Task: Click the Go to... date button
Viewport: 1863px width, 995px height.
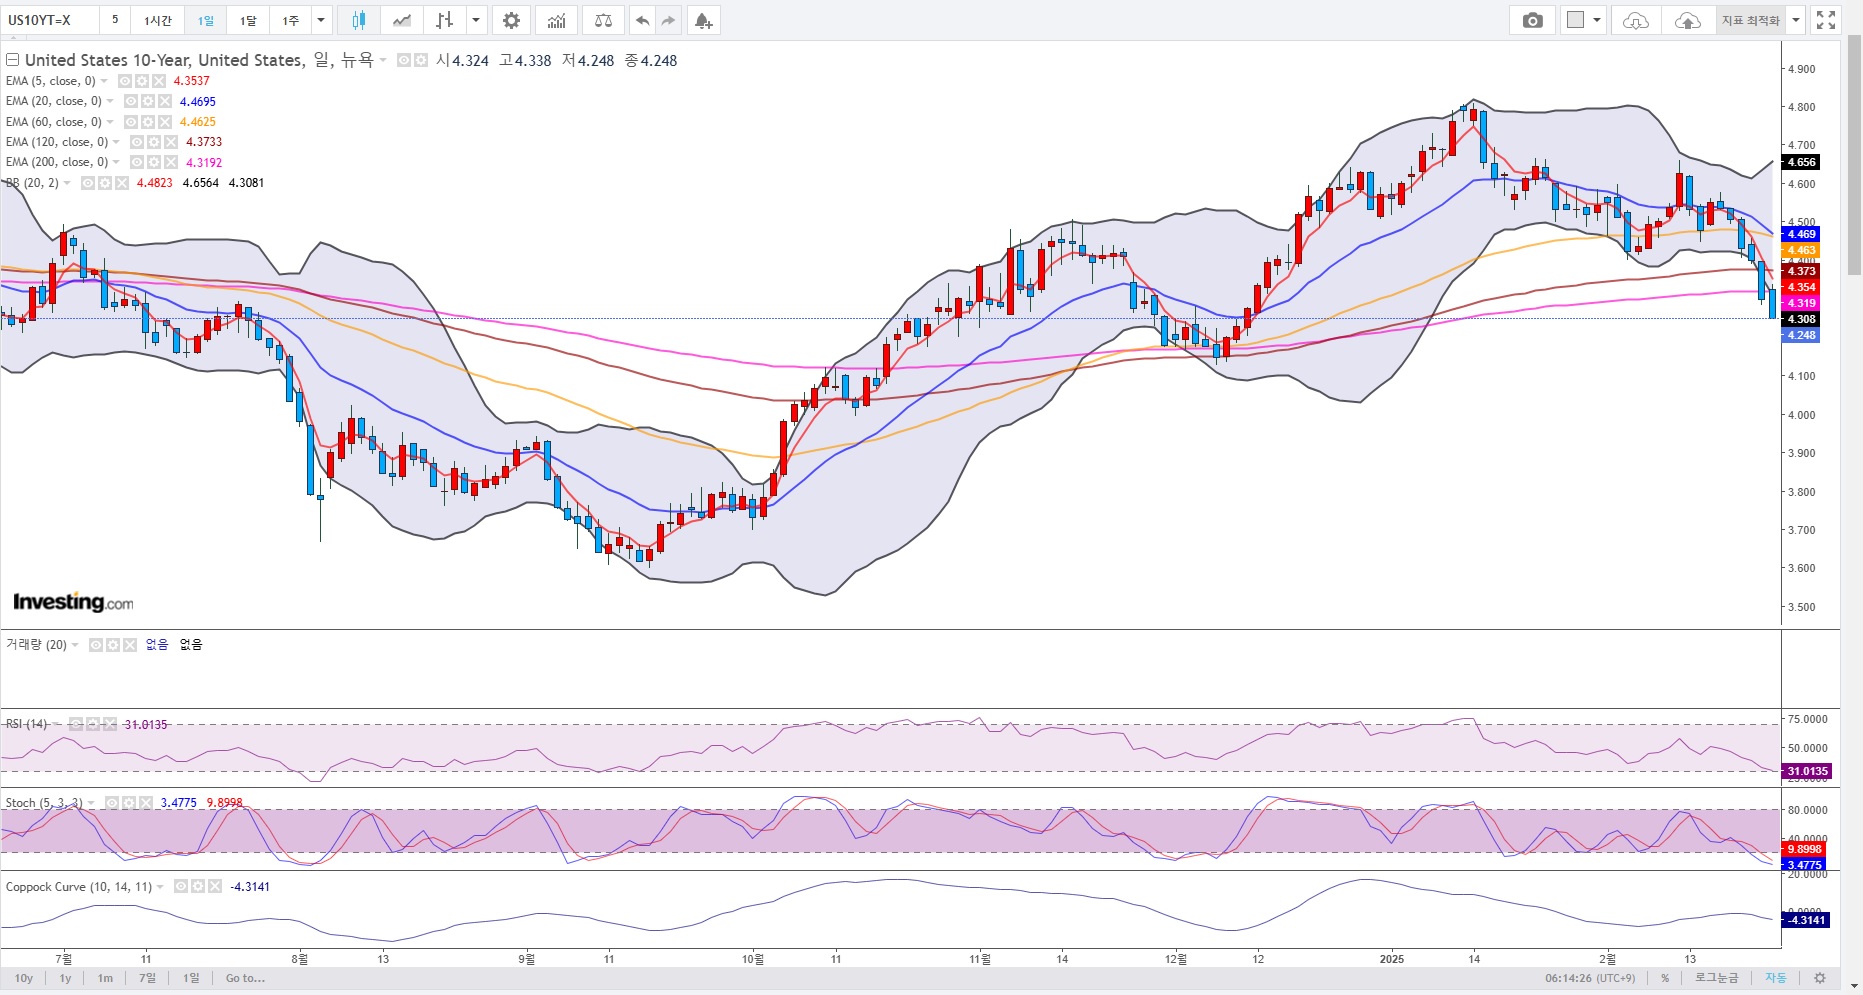Action: (x=245, y=978)
